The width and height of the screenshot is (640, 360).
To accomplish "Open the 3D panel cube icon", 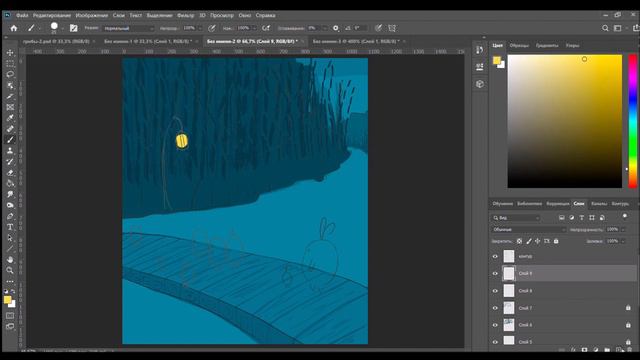I will pyautogui.click(x=480, y=84).
